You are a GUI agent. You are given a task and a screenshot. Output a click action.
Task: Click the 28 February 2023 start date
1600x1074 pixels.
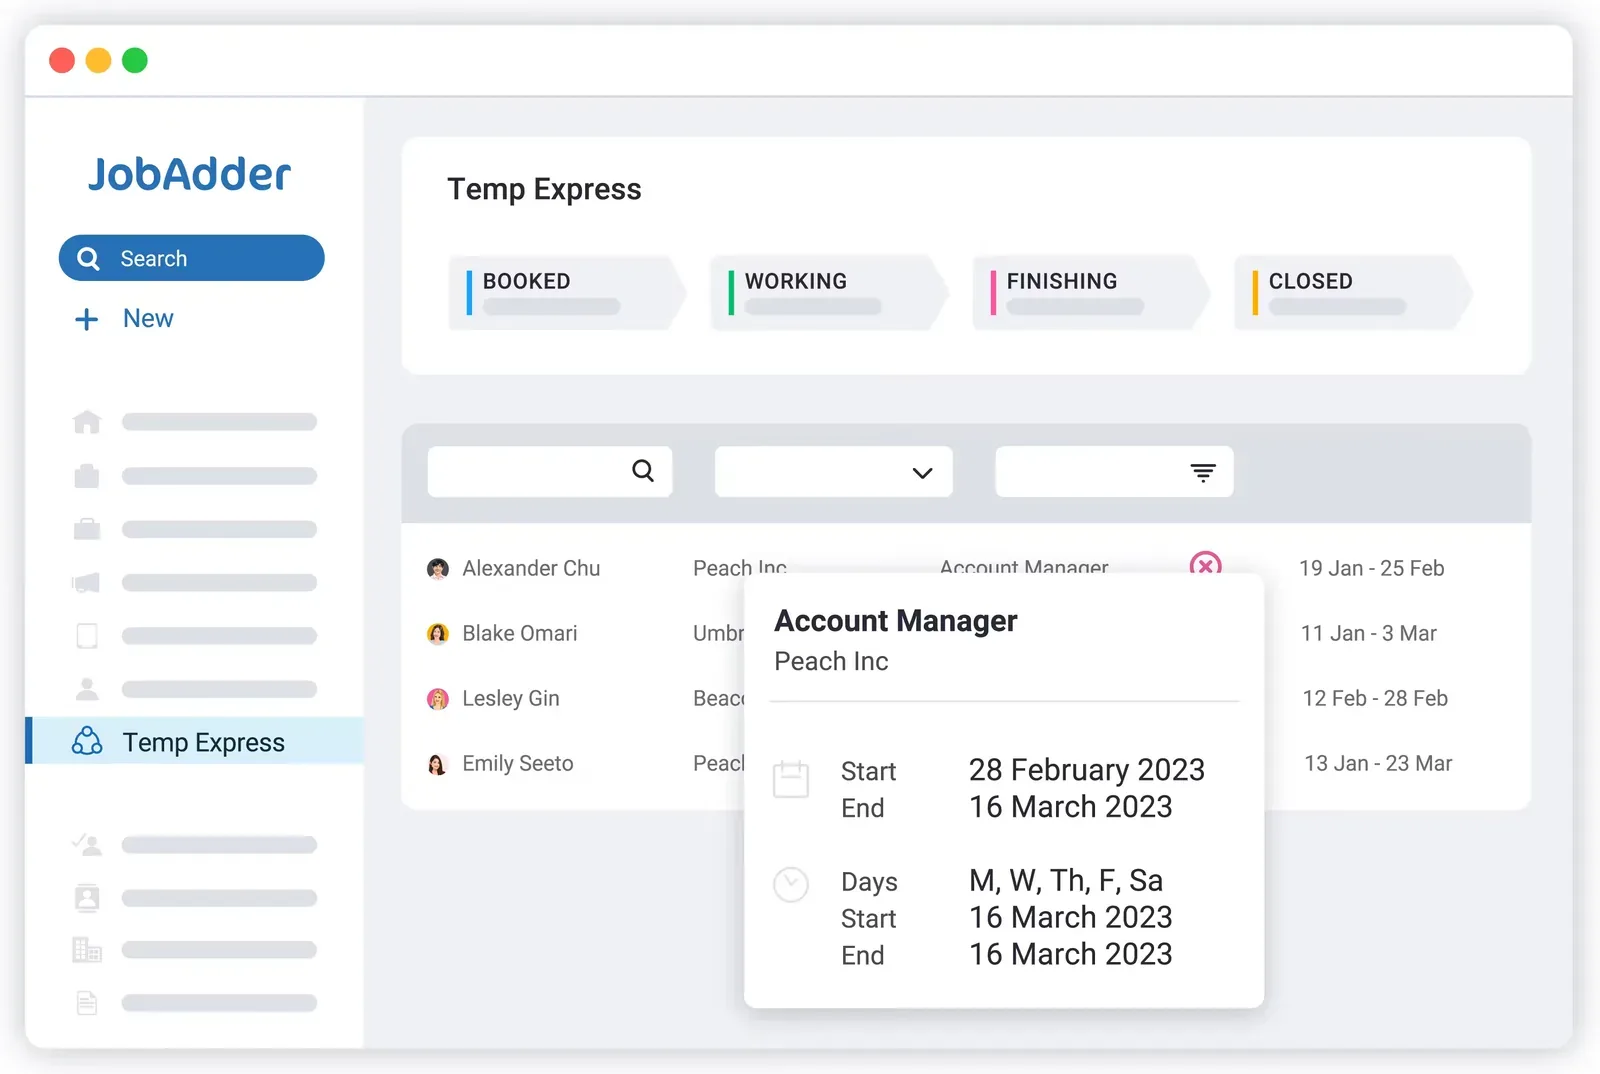[x=1086, y=769]
